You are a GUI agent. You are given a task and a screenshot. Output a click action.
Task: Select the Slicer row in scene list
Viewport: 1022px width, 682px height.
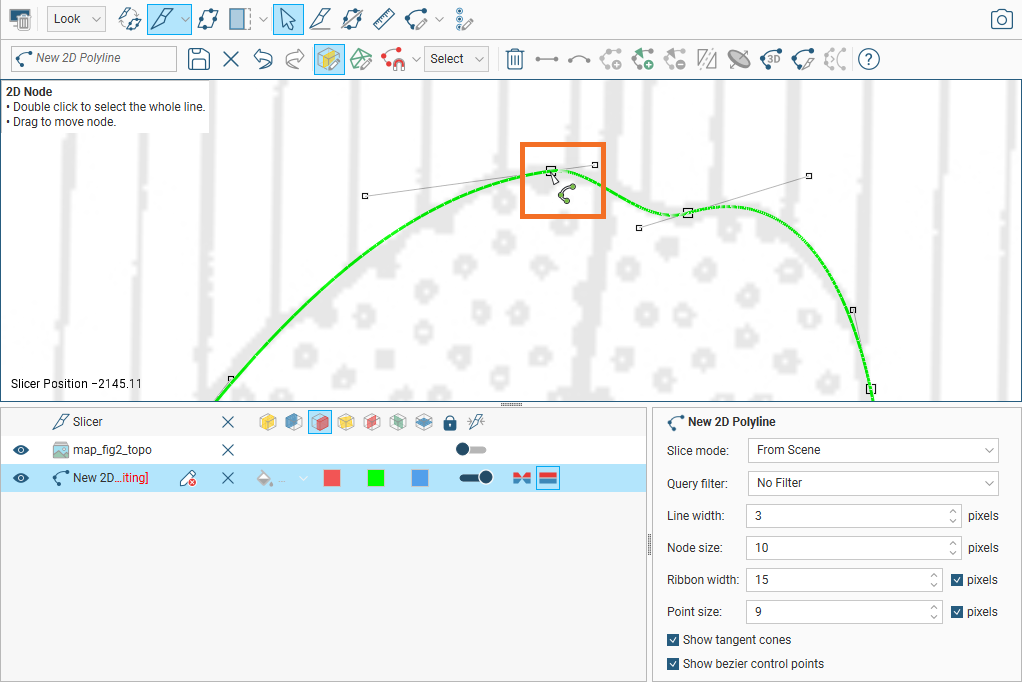click(88, 422)
